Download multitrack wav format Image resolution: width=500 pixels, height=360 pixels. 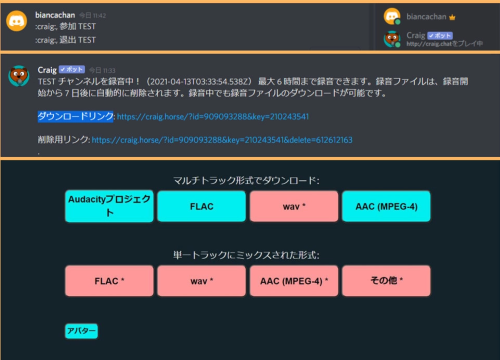tap(294, 206)
